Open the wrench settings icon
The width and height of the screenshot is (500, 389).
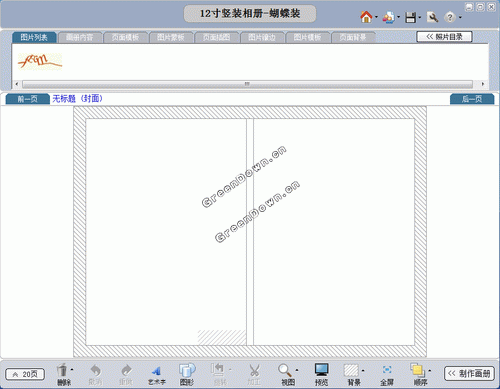click(x=432, y=17)
